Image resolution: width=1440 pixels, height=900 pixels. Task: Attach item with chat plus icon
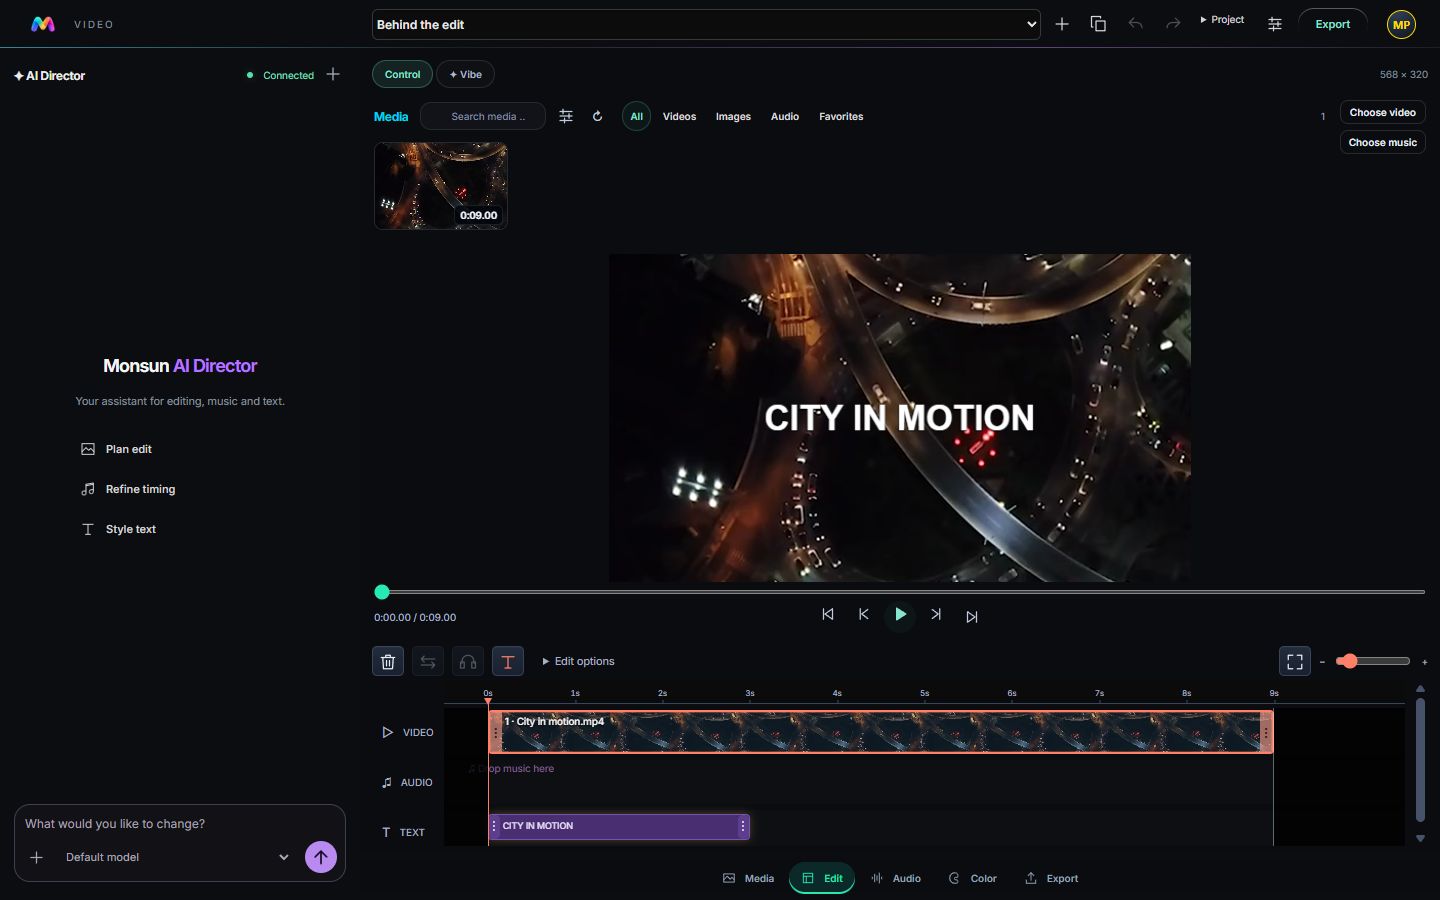pos(37,857)
